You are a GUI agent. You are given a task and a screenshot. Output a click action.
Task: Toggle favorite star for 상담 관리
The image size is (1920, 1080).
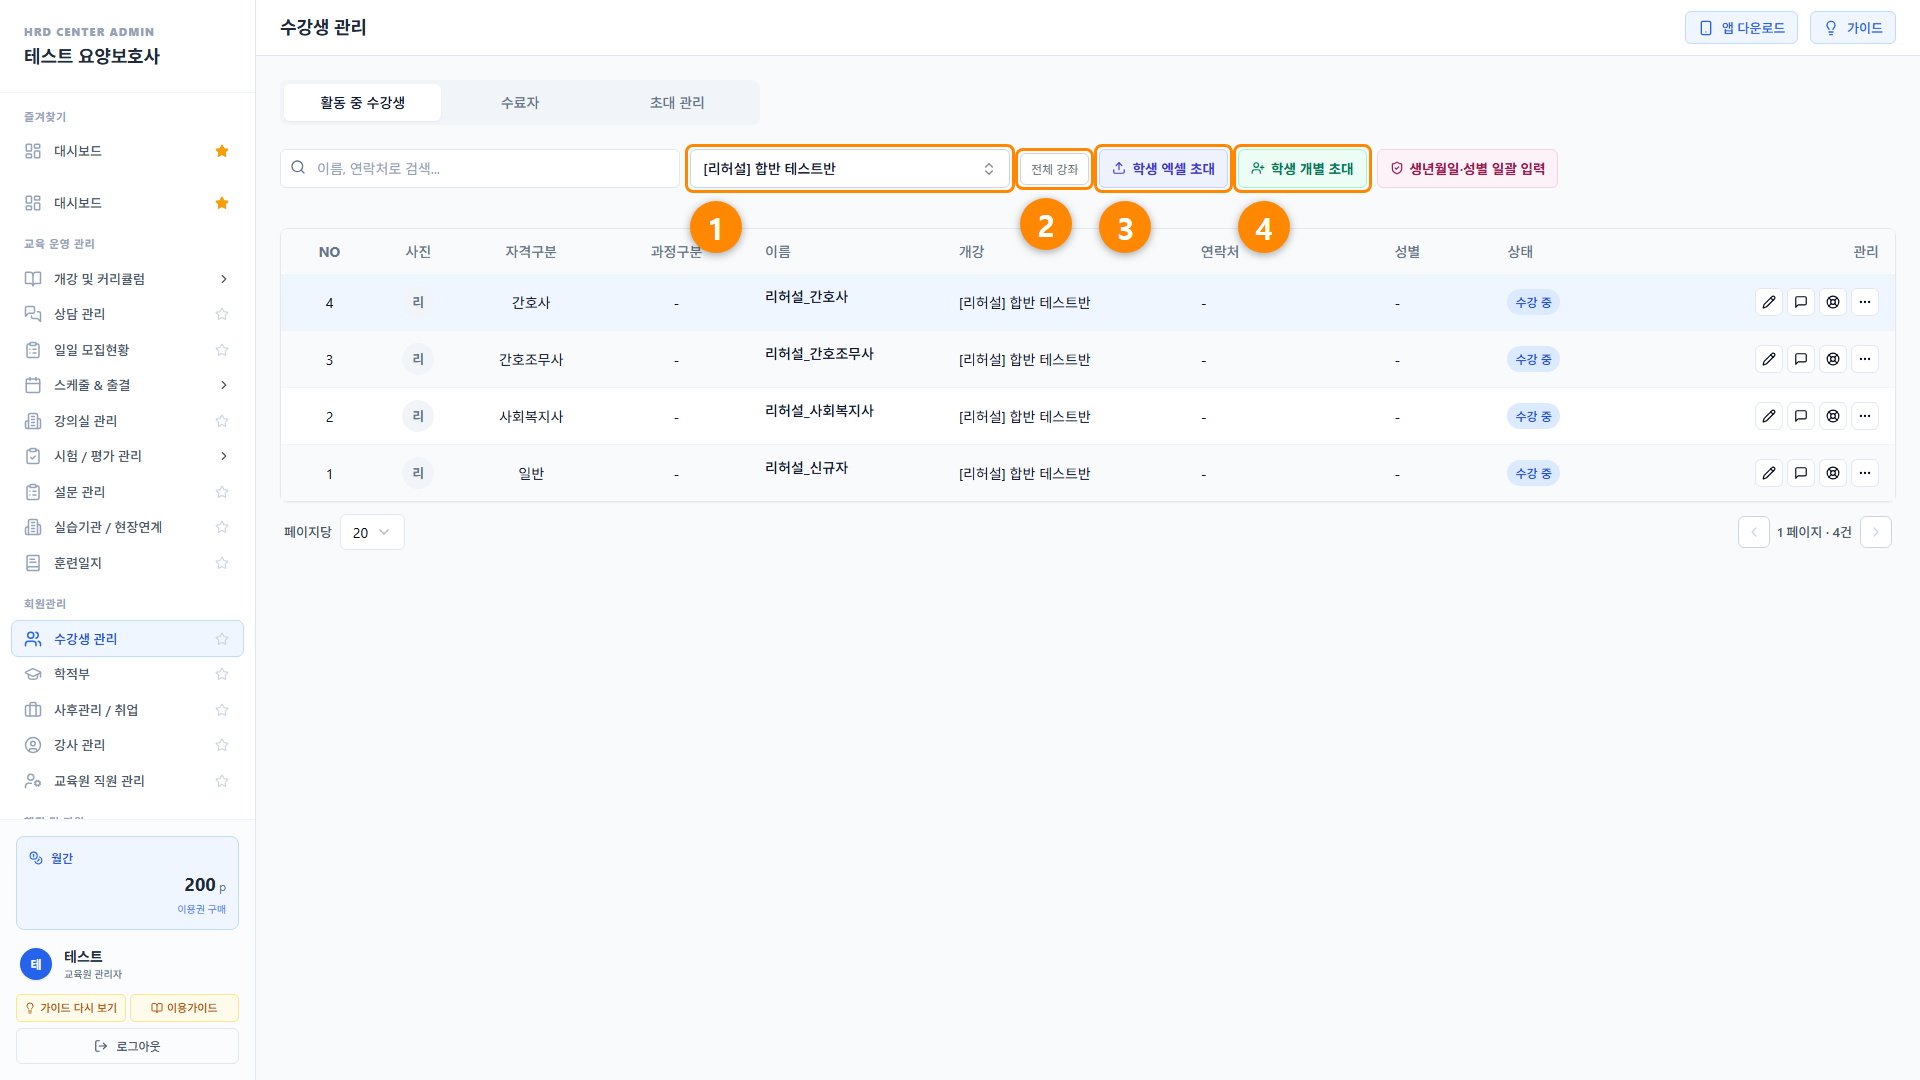[222, 314]
